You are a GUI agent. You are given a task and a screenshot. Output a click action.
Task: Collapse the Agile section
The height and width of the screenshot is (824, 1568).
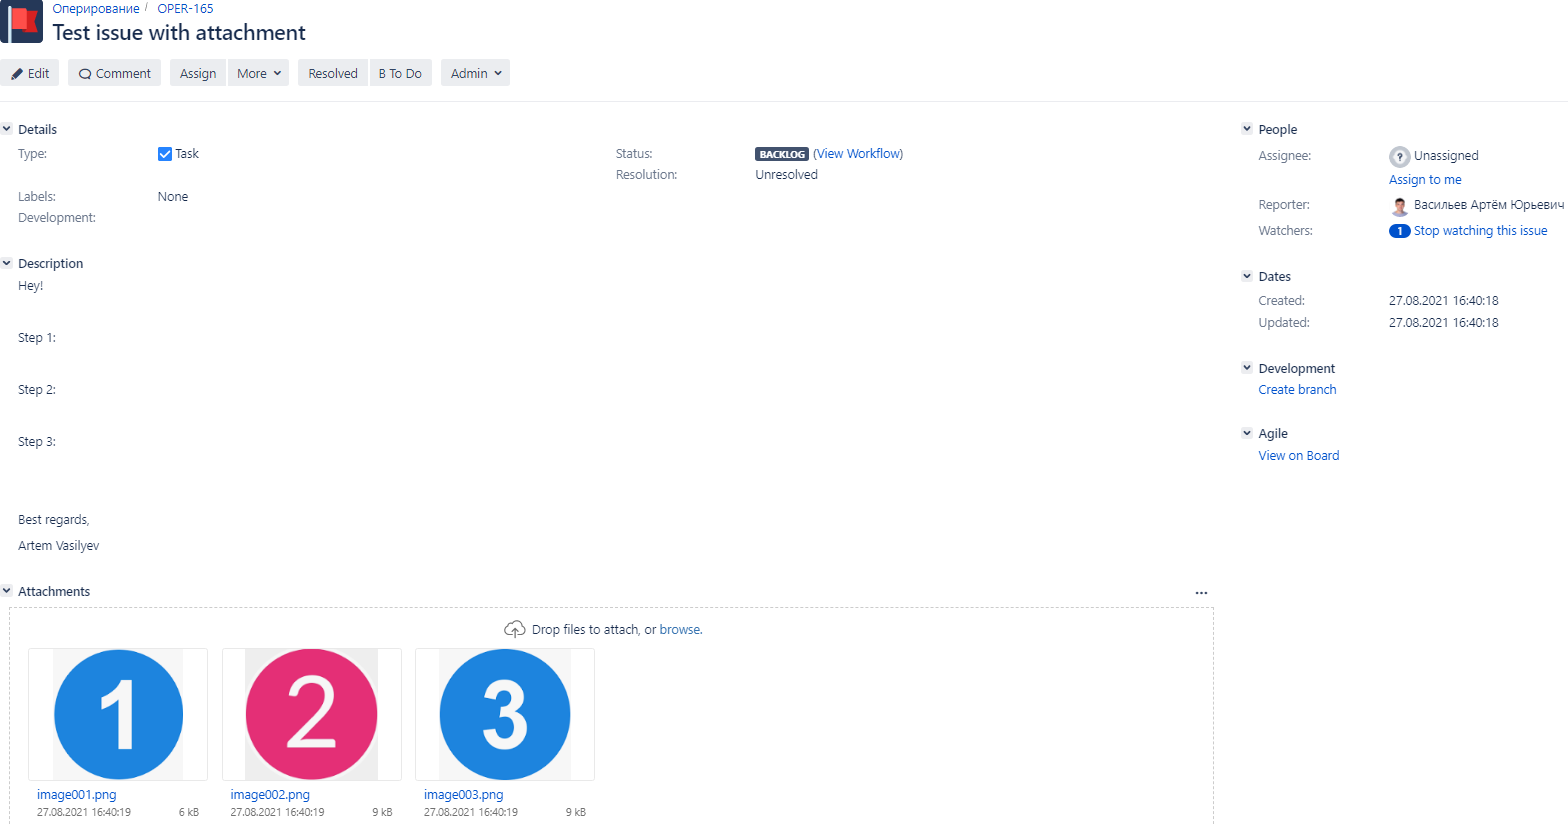1247,433
